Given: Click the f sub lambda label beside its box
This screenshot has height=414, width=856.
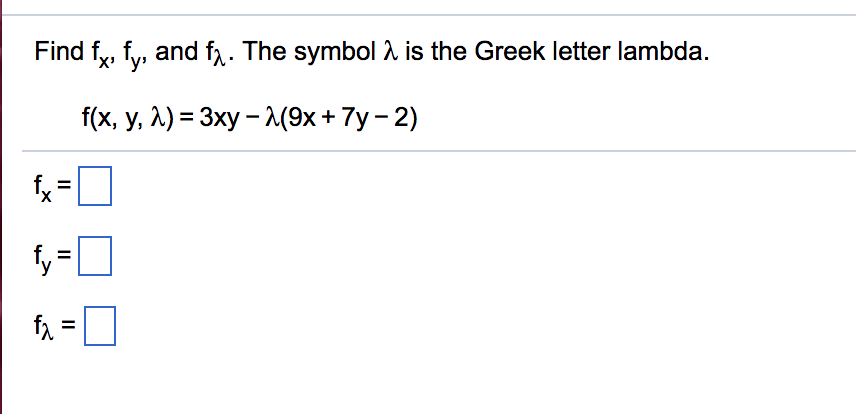Looking at the screenshot, I should pos(44,328).
